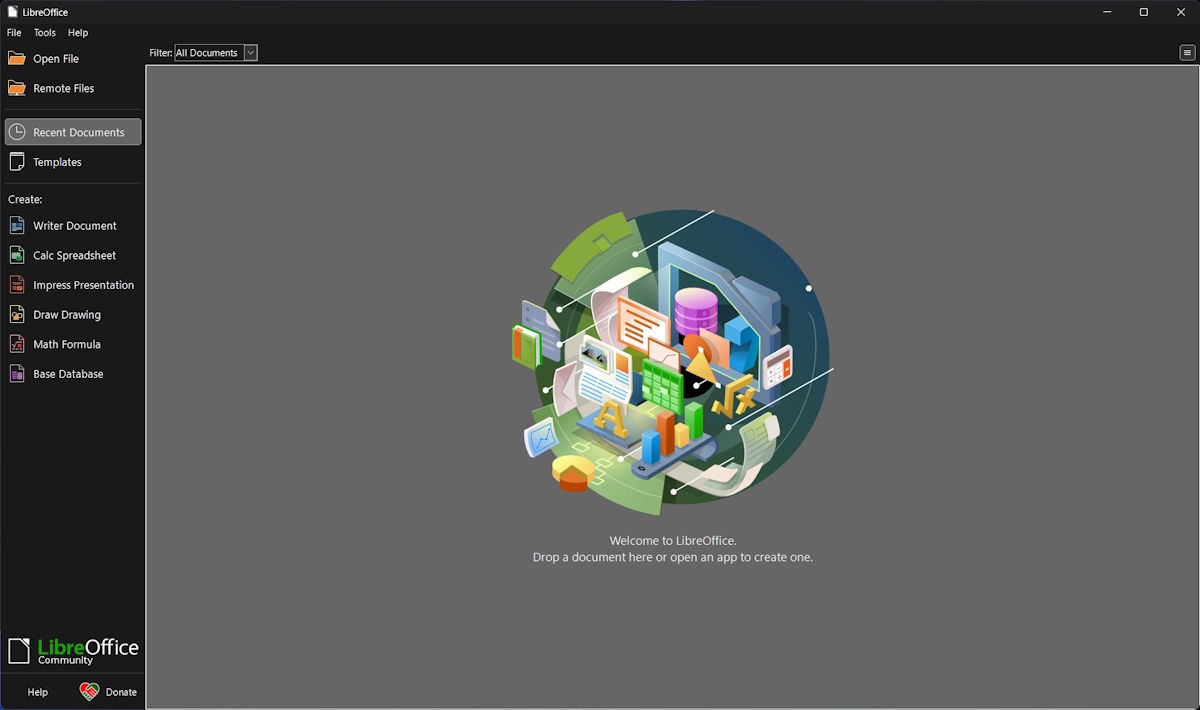Click the Donate button
The height and width of the screenshot is (710, 1200).
coord(108,691)
